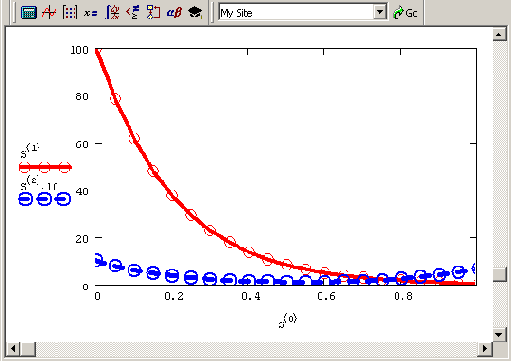Select the blue S legend trace

[45, 199]
